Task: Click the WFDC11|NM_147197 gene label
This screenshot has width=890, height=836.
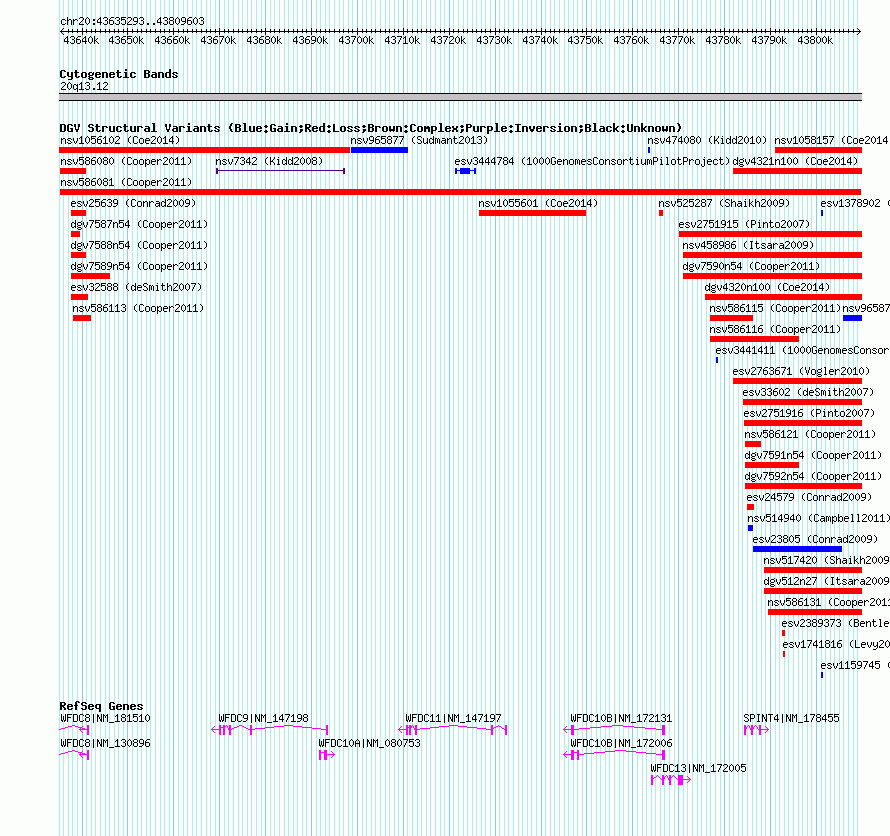Action: (x=453, y=719)
